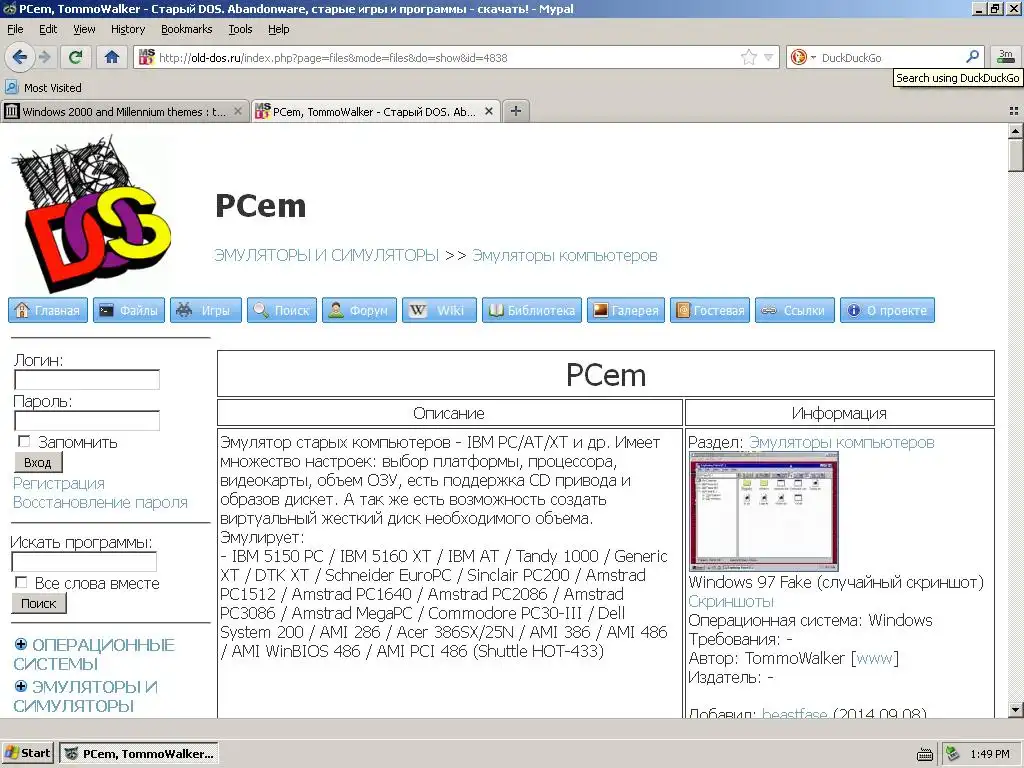The image size is (1024, 768).
Task: Open Эмуляторы компьютеров breadcrumb link
Action: click(x=564, y=255)
